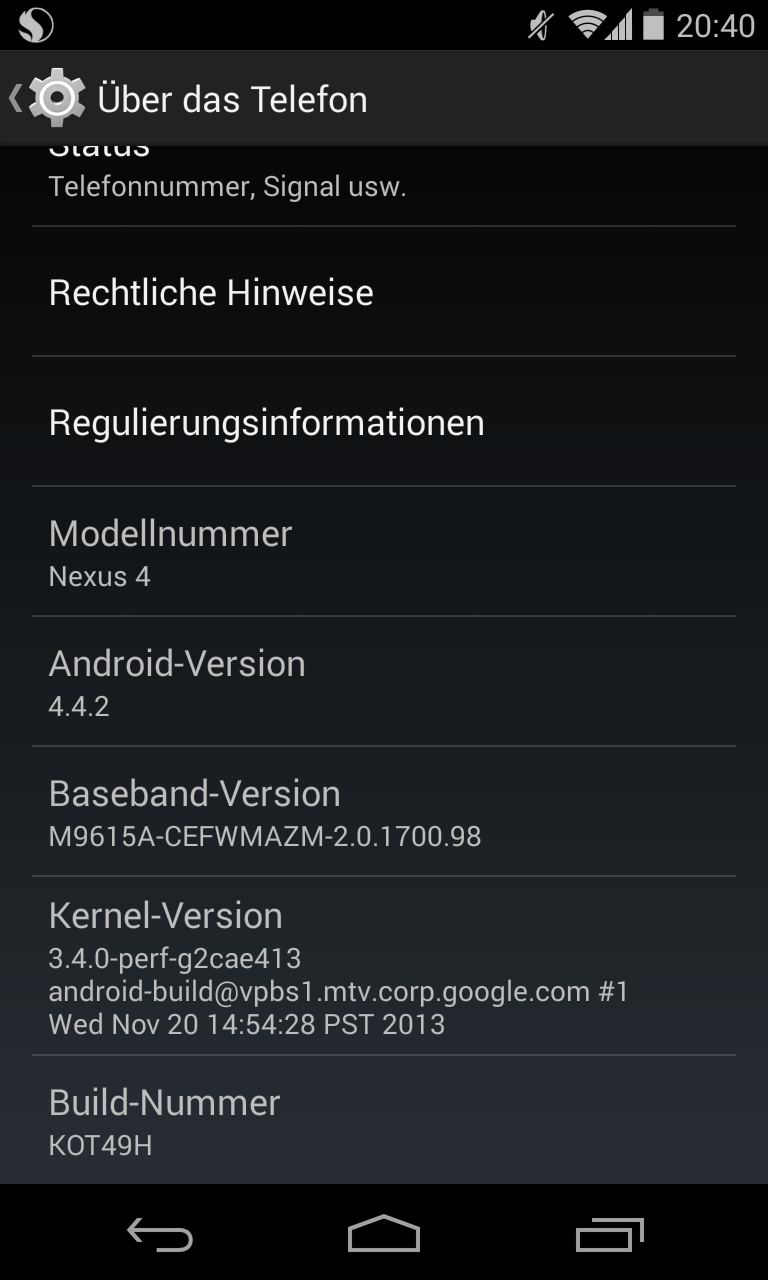
Task: Tap the battery status icon
Action: coord(653,24)
